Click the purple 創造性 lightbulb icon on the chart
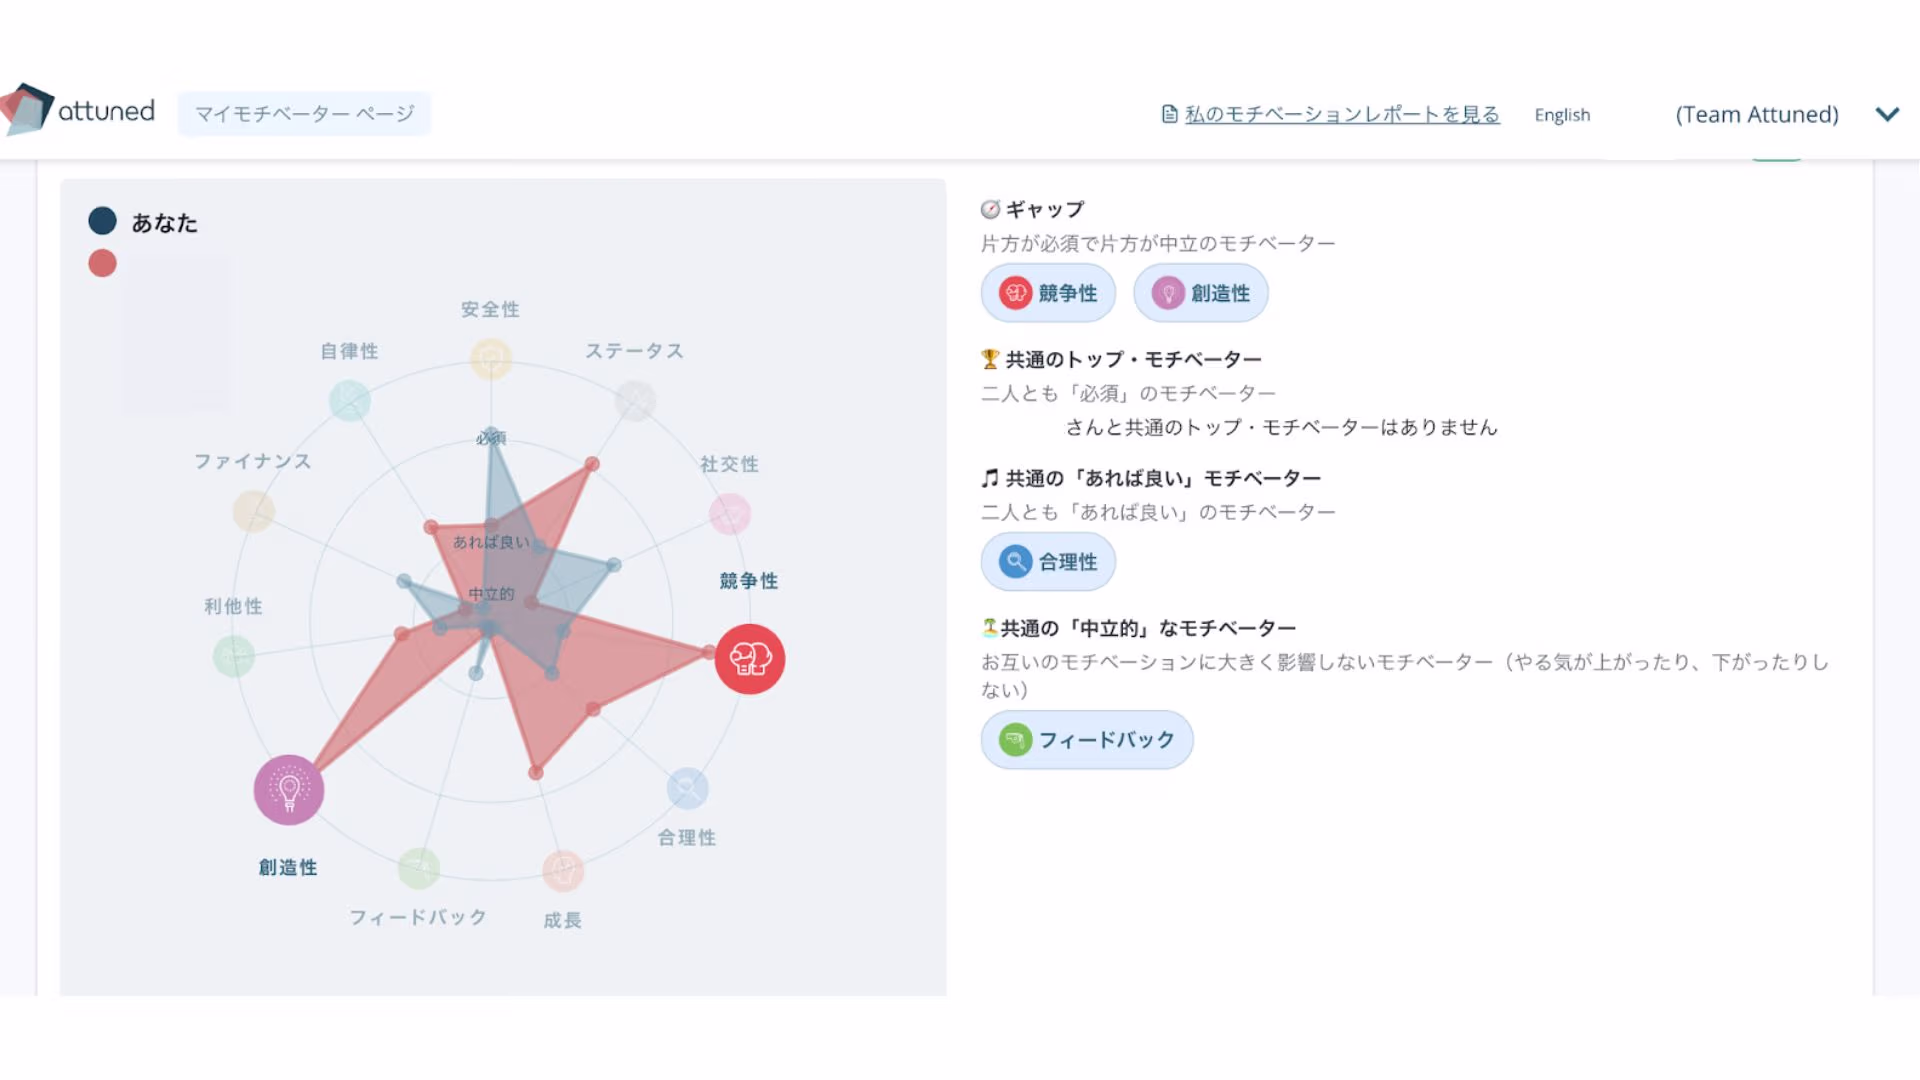Screen dimensions: 1920x1080 click(x=288, y=789)
